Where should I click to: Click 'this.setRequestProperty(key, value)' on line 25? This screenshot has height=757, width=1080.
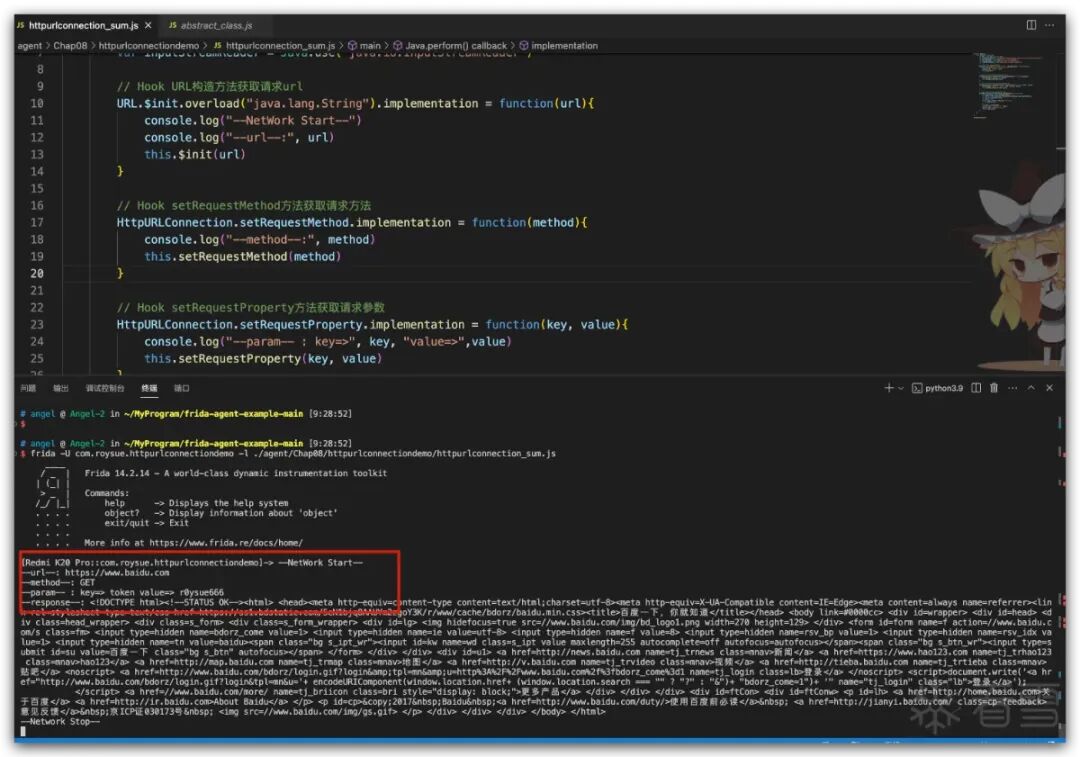pyautogui.click(x=263, y=359)
